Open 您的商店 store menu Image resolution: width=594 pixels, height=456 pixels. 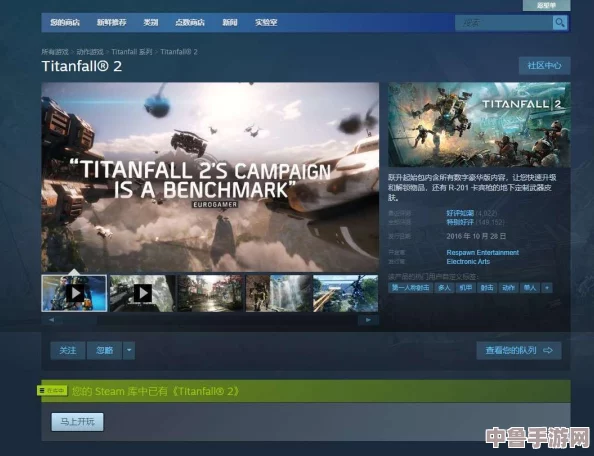coord(65,22)
